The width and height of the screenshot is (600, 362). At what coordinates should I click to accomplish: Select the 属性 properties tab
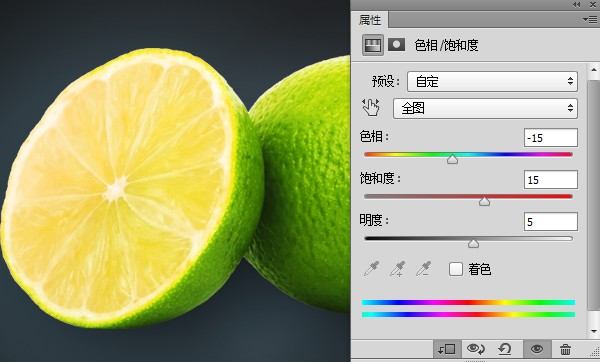pyautogui.click(x=370, y=20)
